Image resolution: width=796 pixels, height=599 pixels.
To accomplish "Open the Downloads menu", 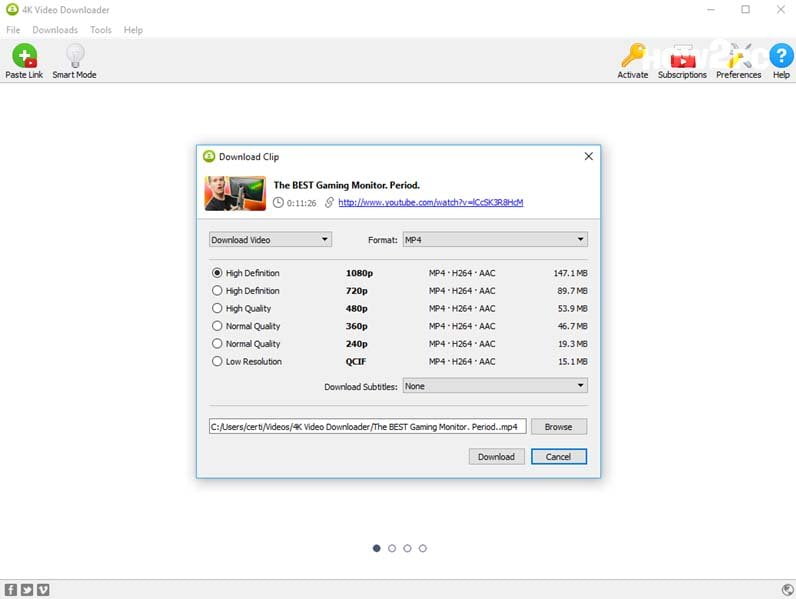I will [55, 30].
